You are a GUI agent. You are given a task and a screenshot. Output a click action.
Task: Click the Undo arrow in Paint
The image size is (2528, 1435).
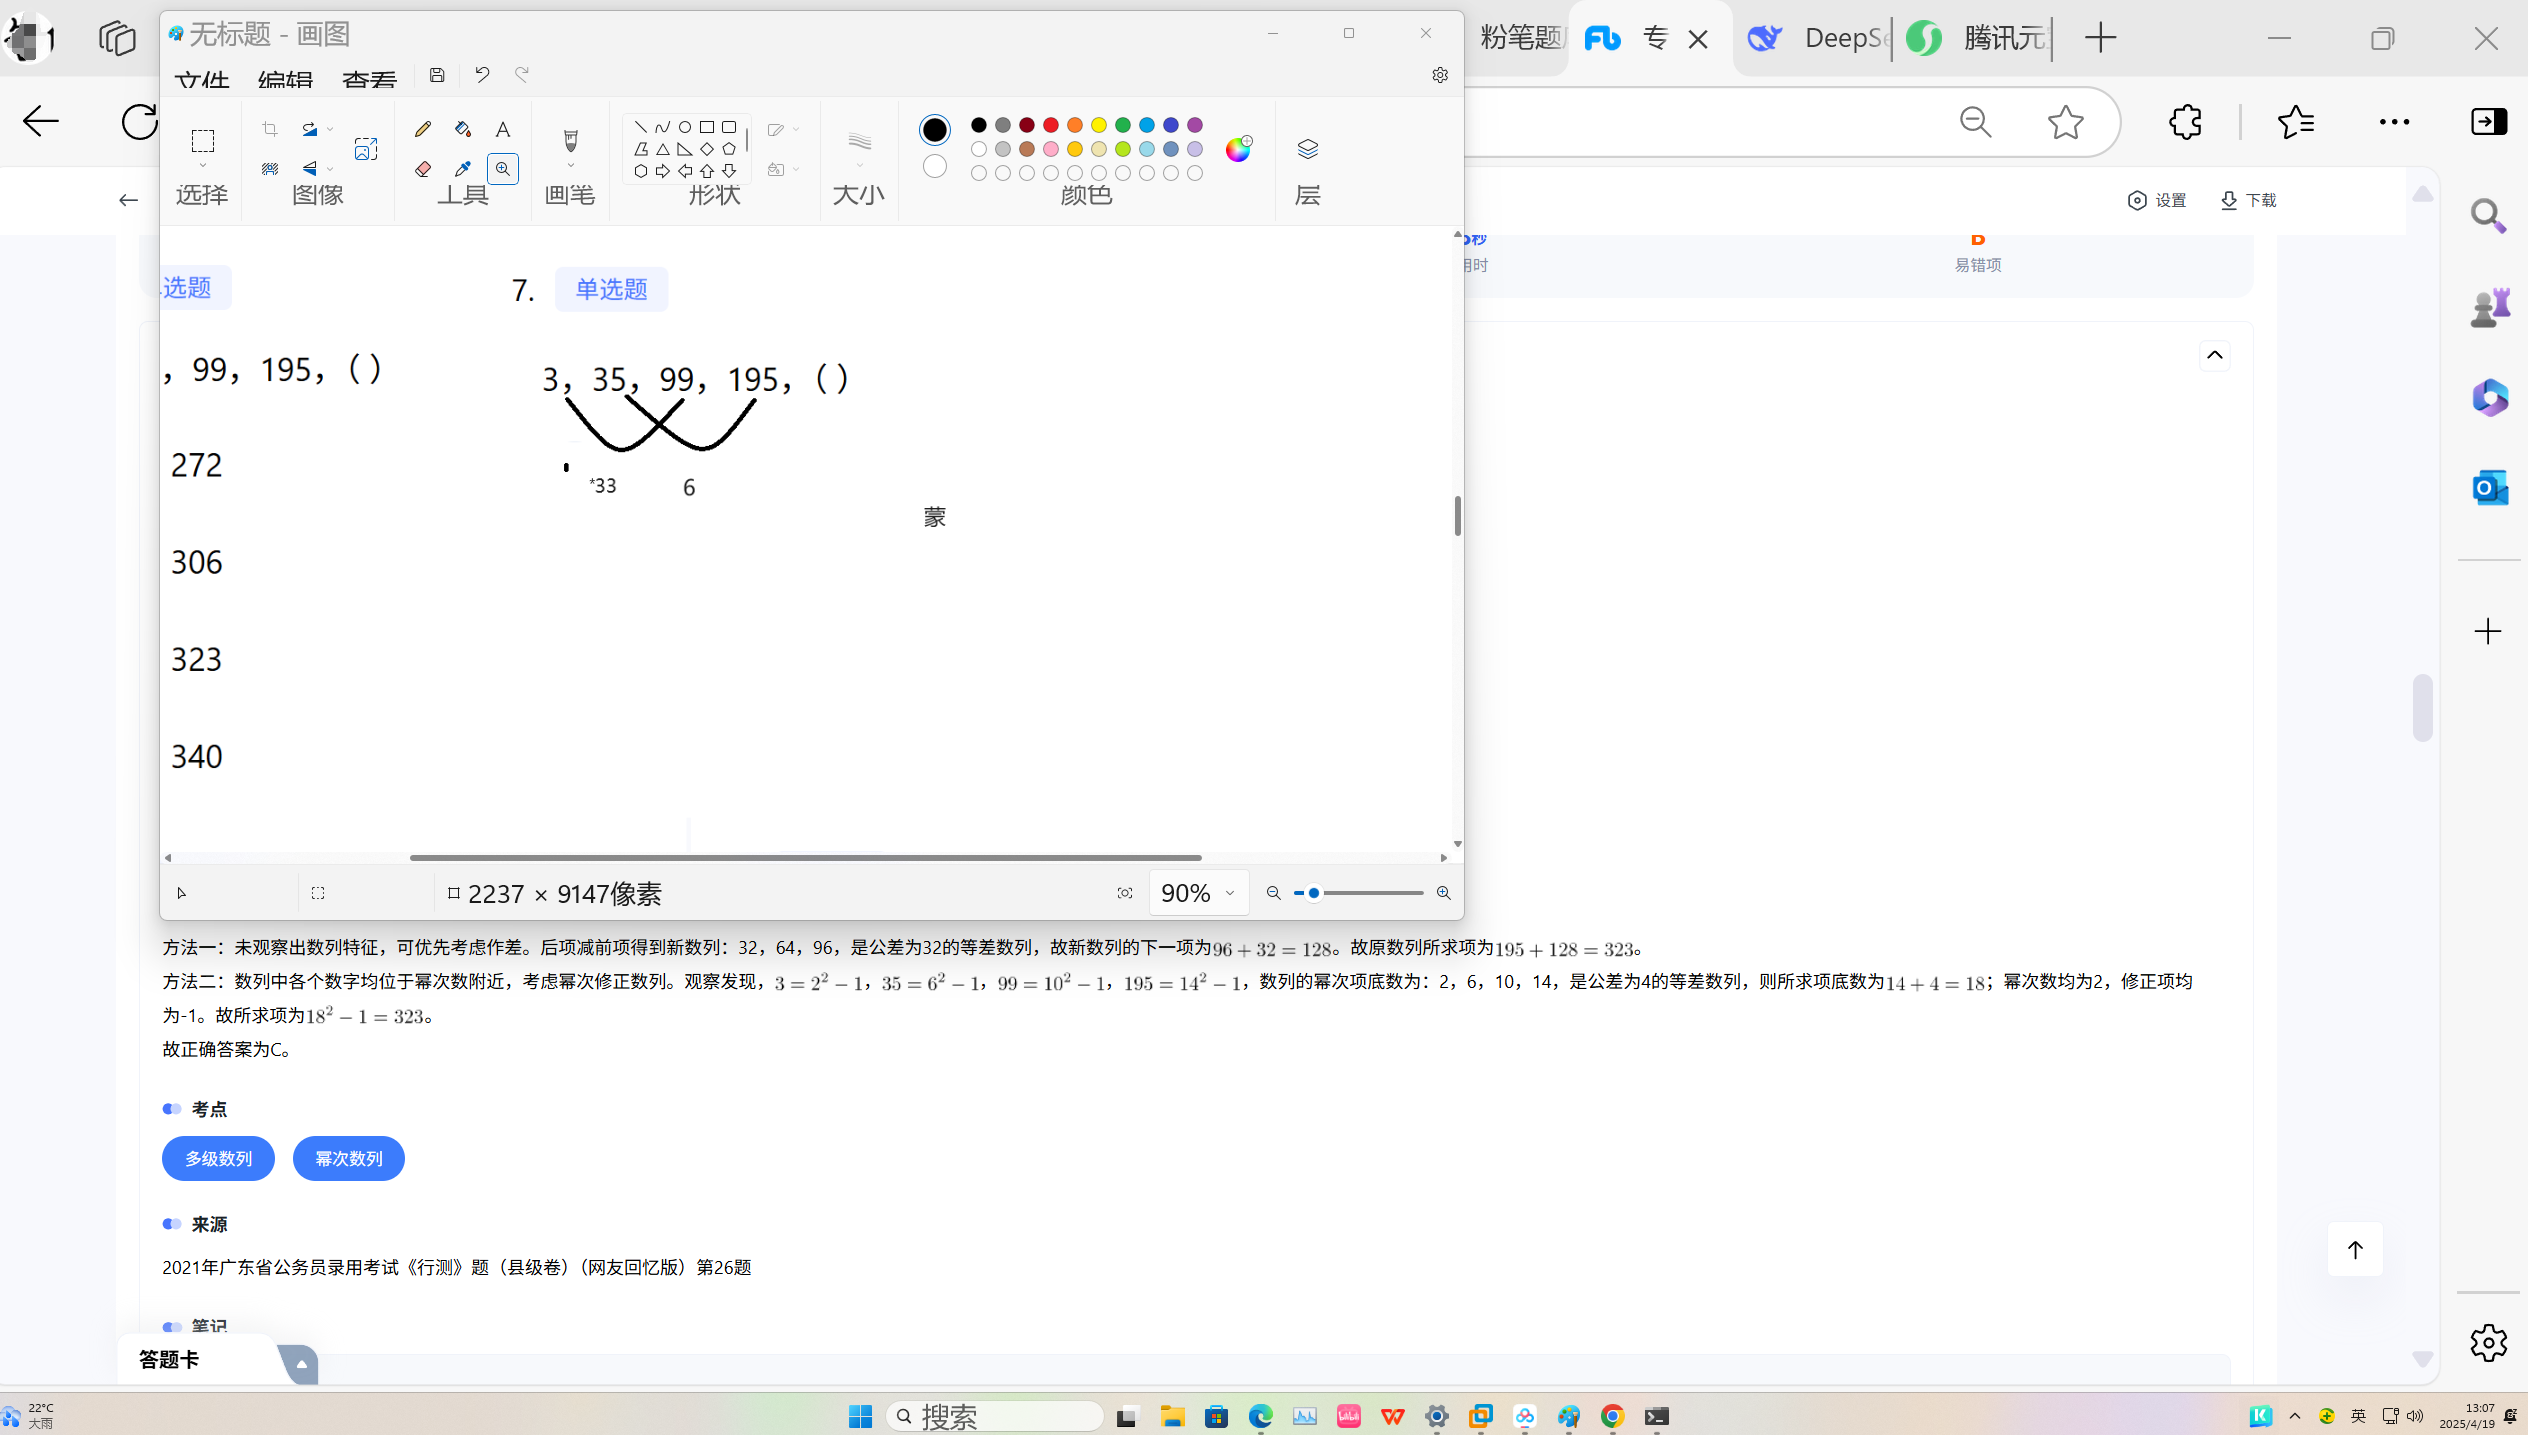click(x=482, y=75)
